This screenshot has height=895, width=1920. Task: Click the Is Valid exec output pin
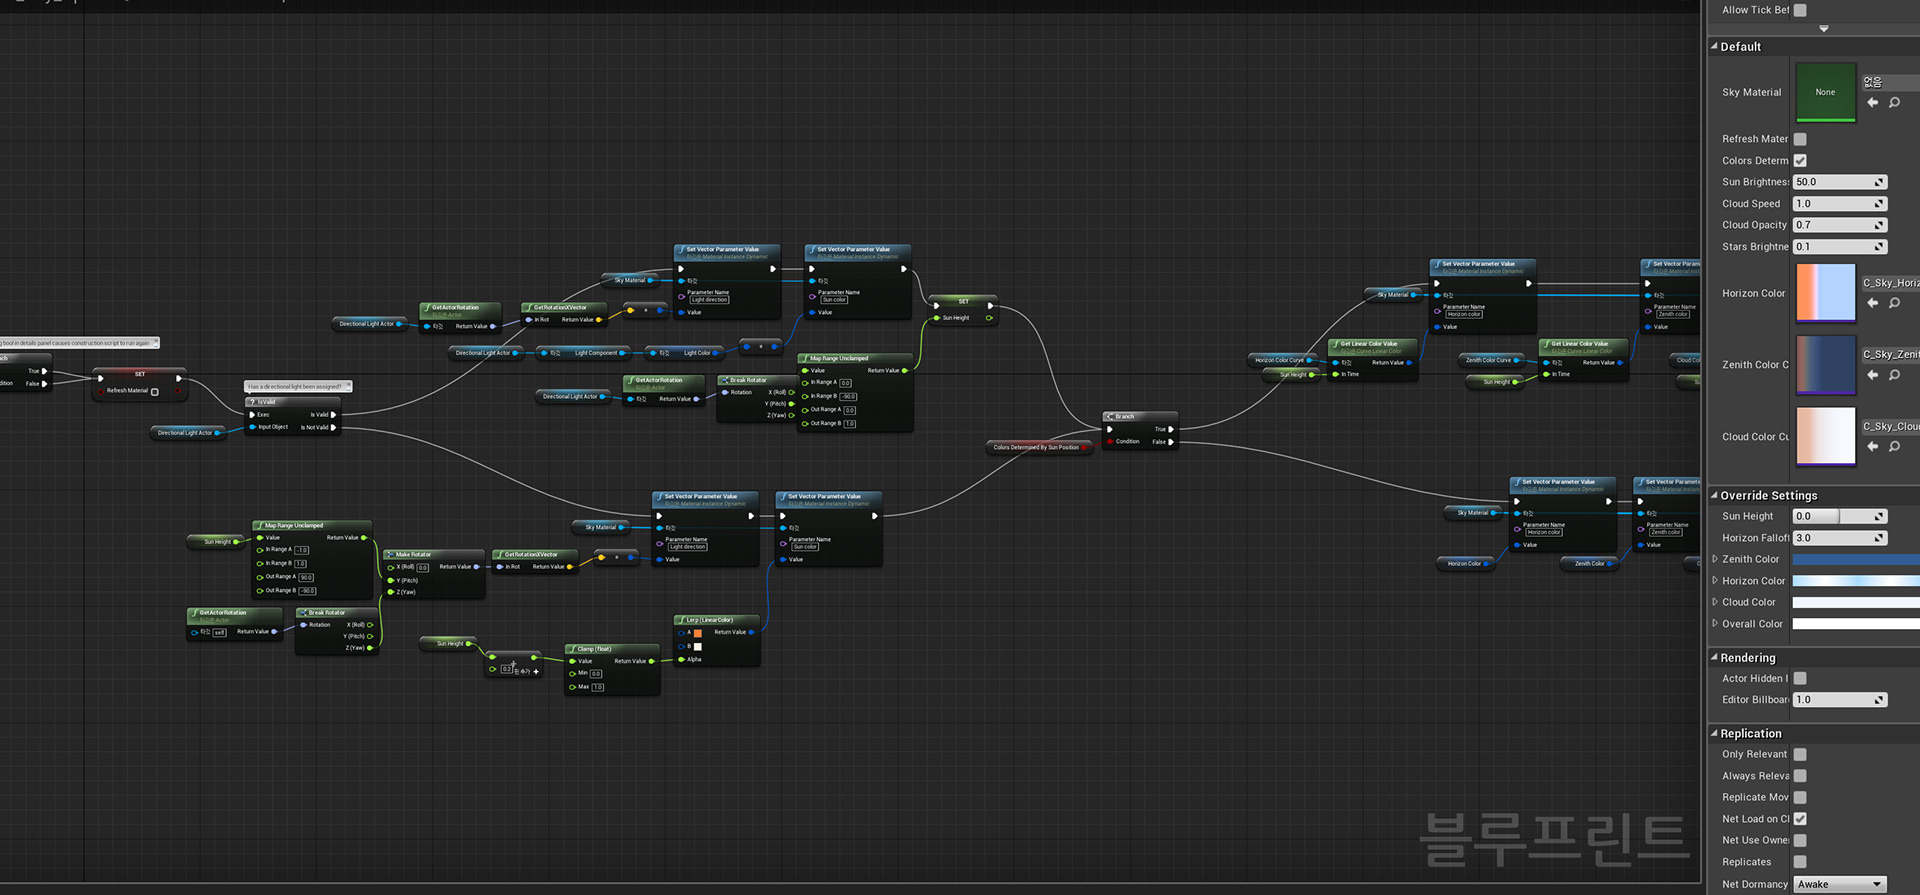click(x=334, y=414)
